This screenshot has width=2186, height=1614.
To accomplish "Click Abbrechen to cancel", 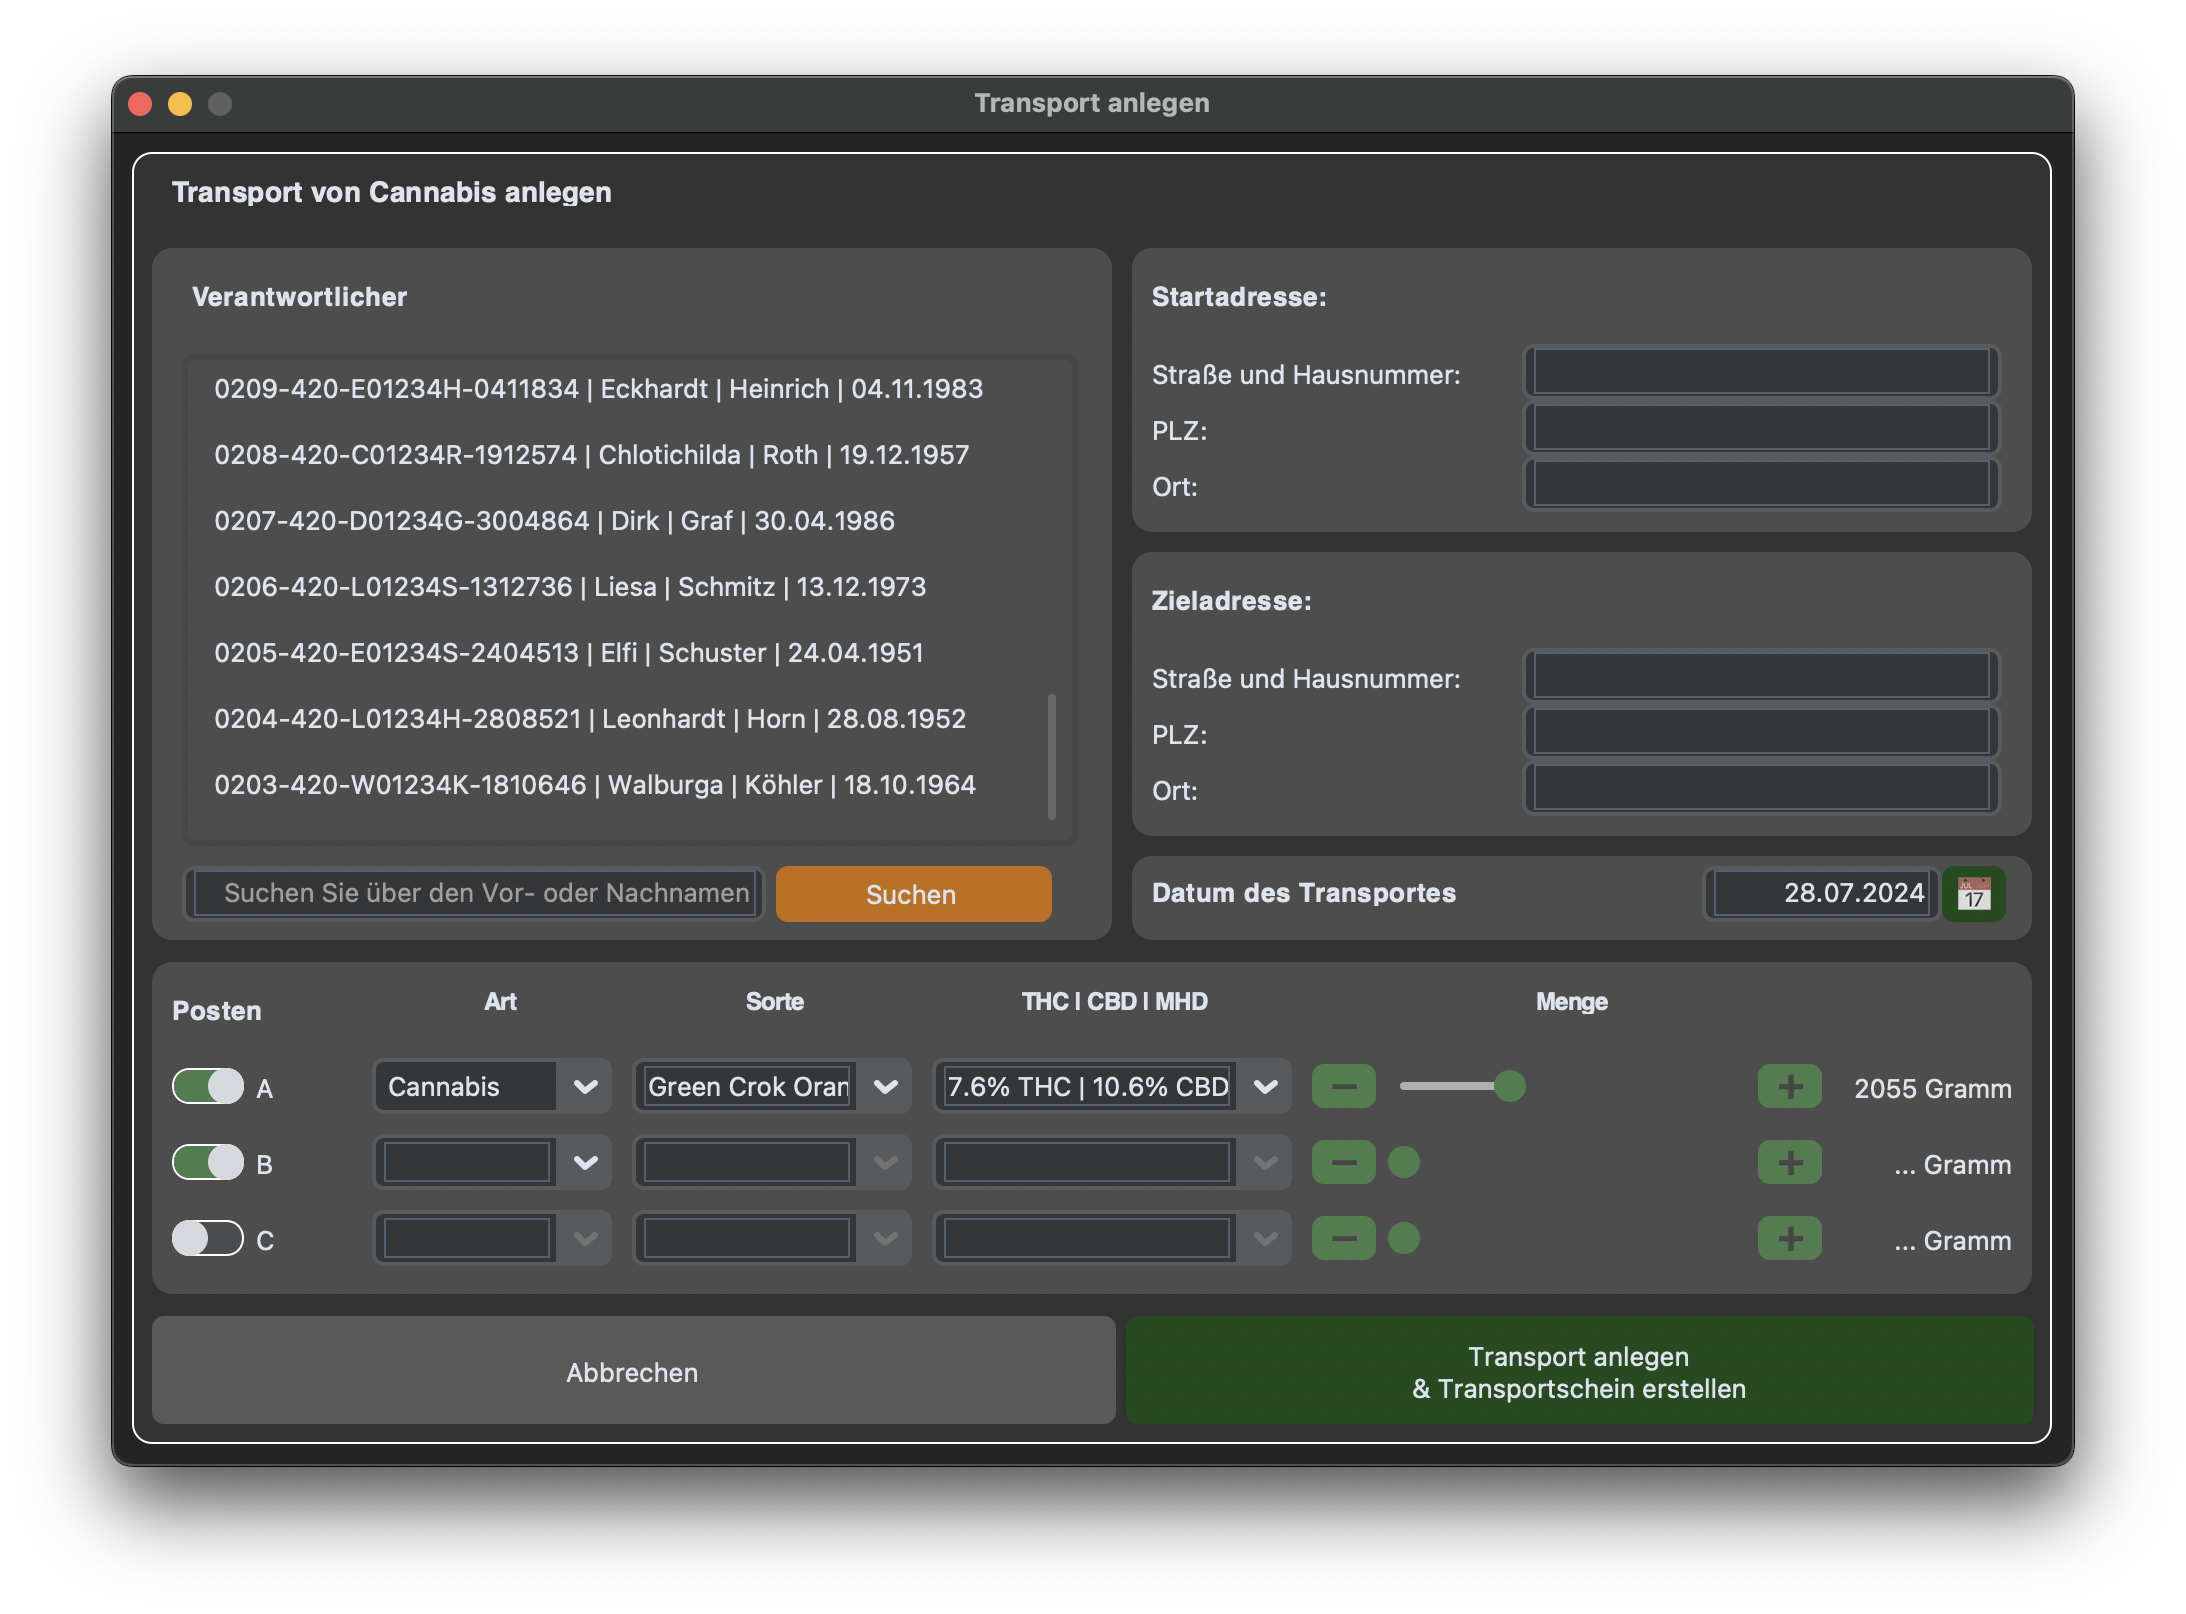I will point(633,1371).
